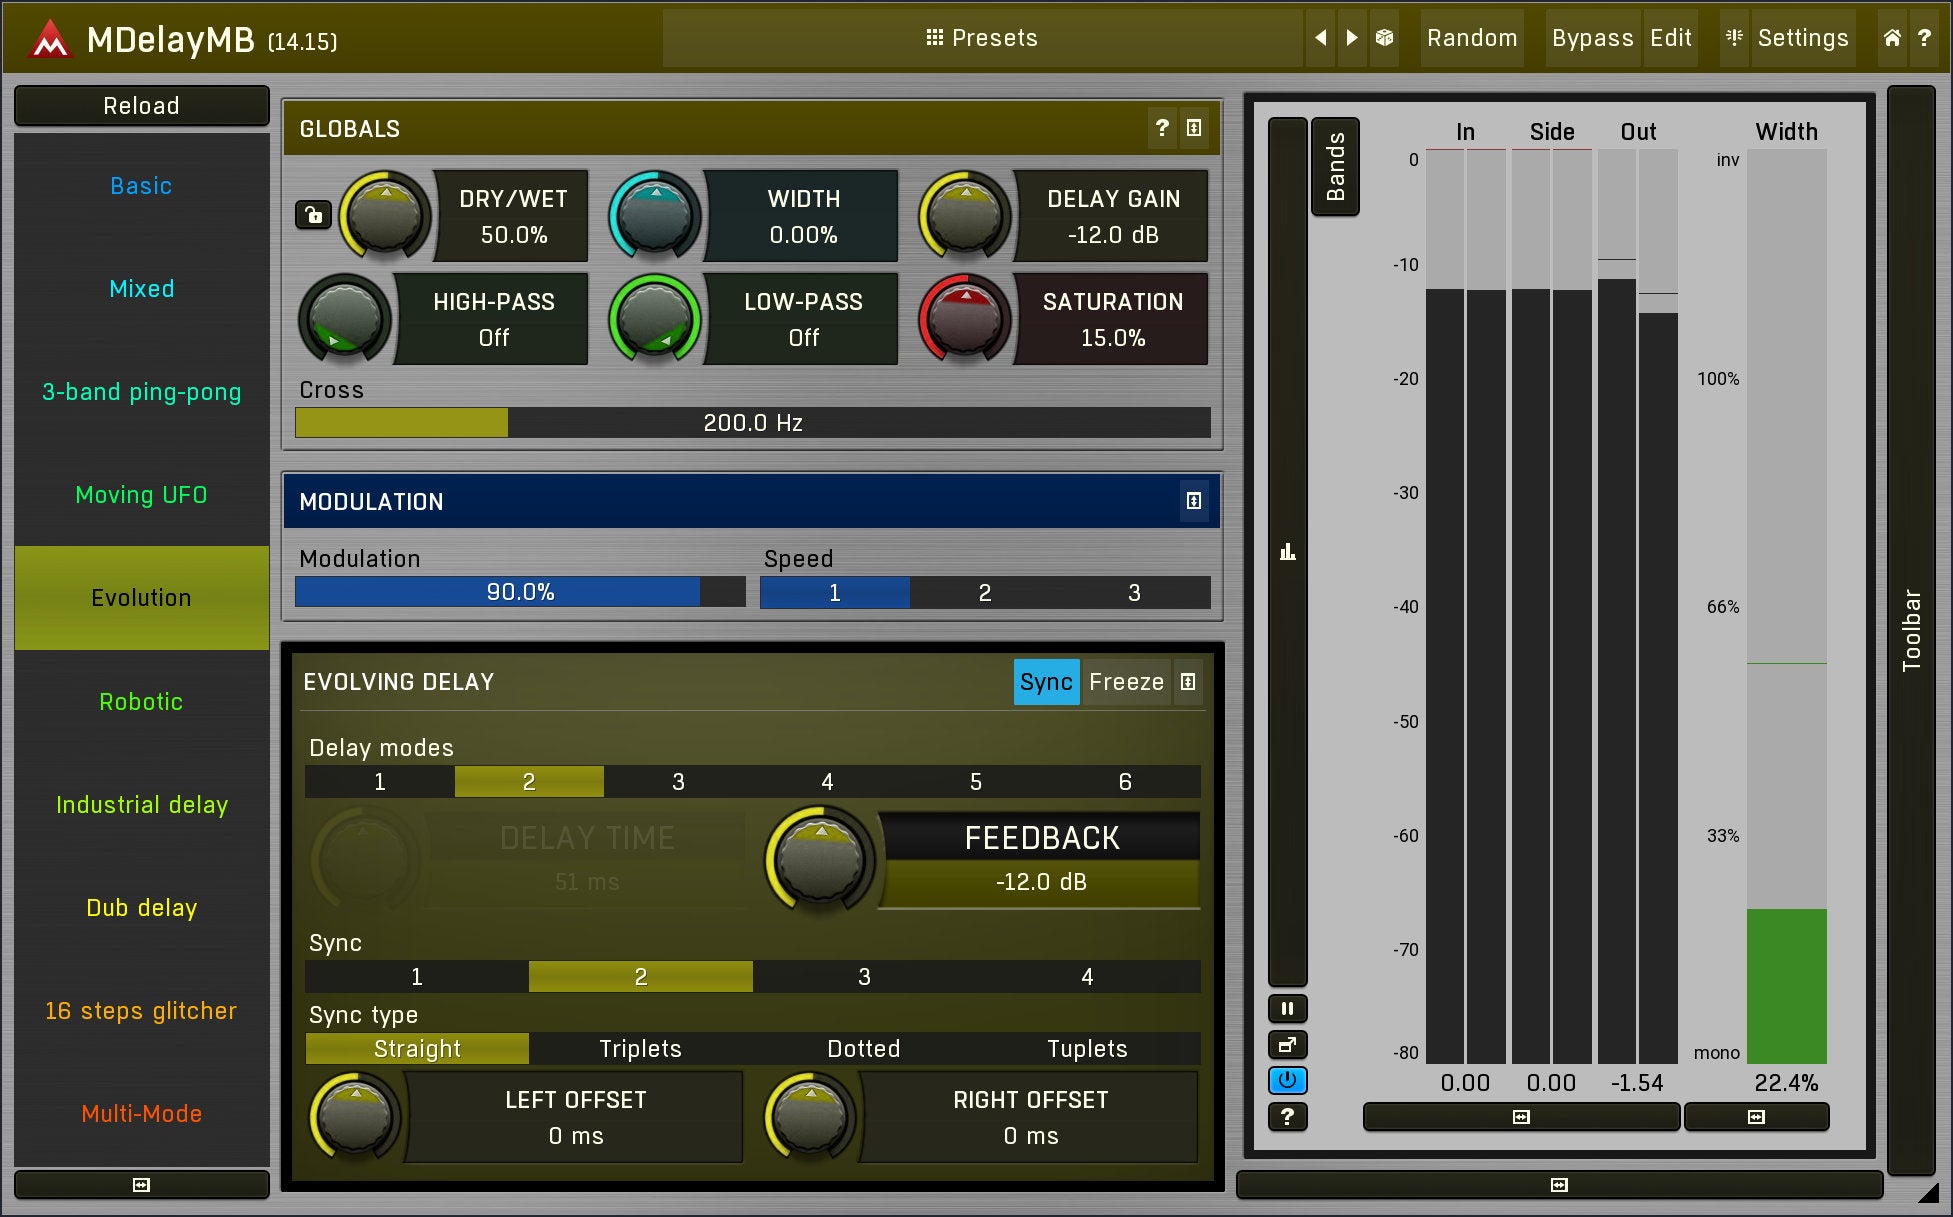The height and width of the screenshot is (1217, 1953).
Task: Click the Globals help question mark
Action: (1162, 128)
